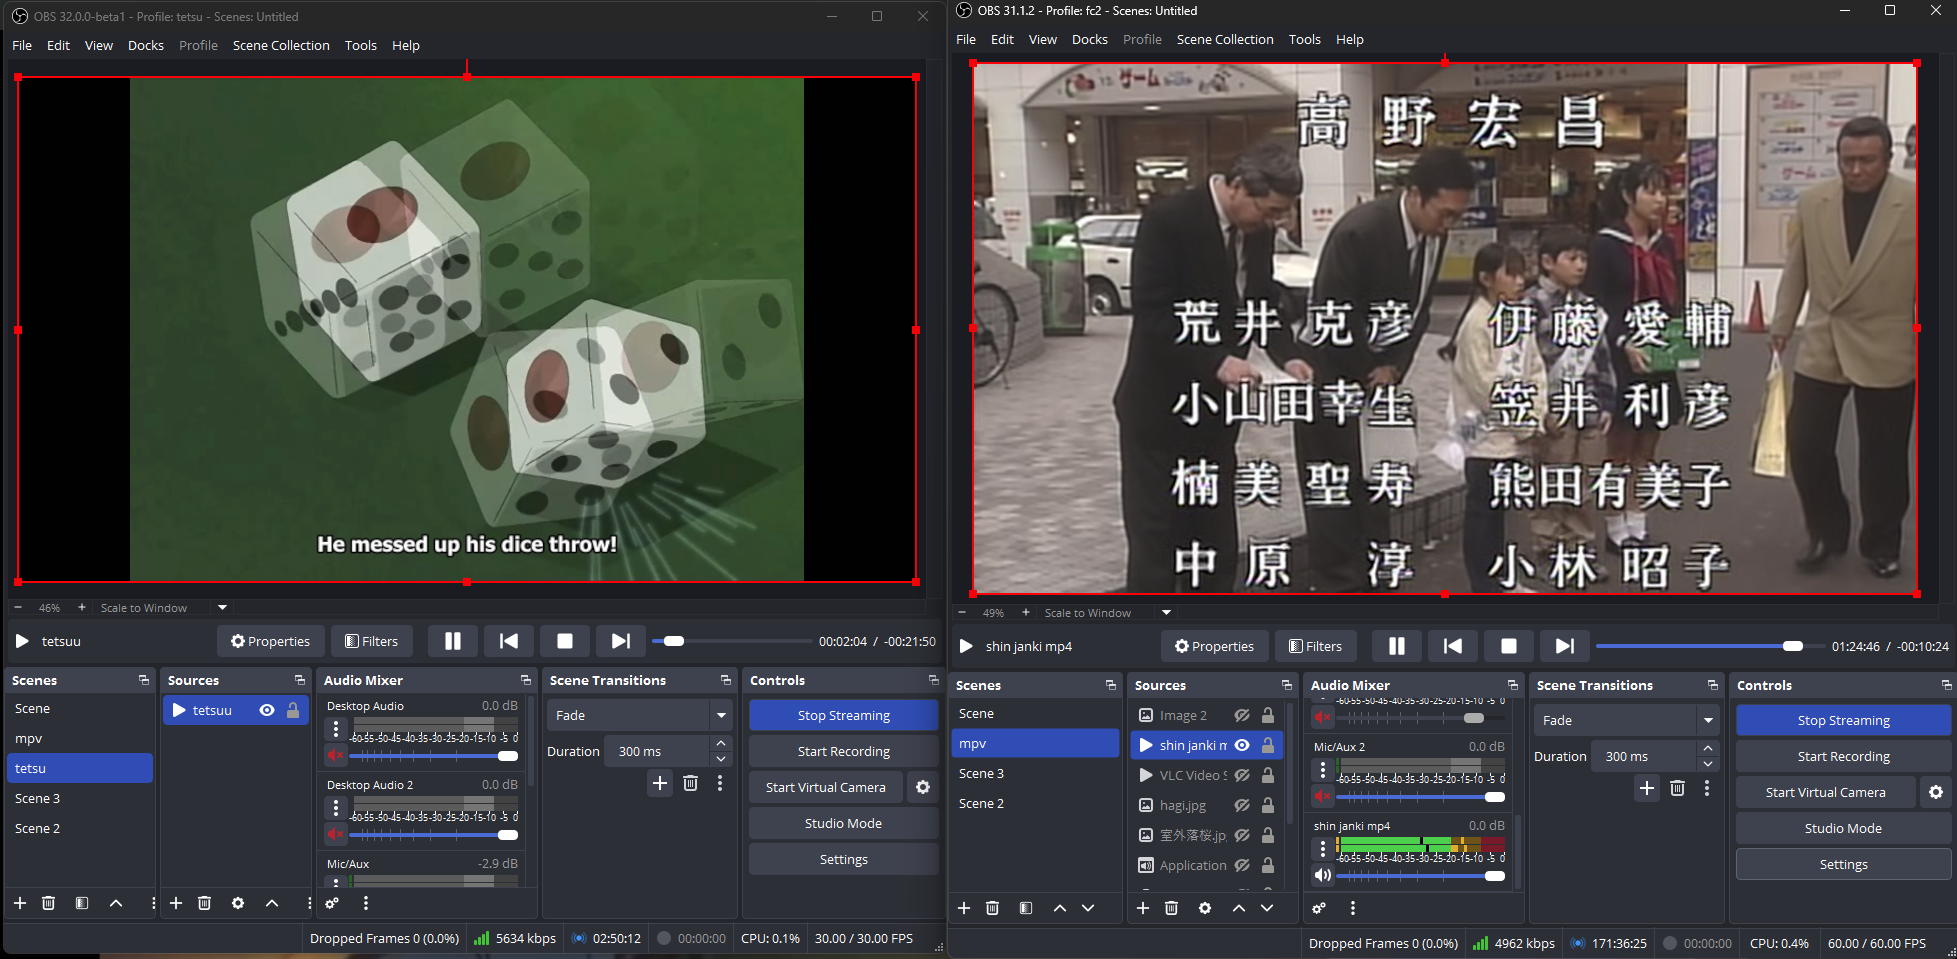Expand the Fade transition dropdown in left OBS
This screenshot has height=959, width=1957.
click(x=721, y=715)
